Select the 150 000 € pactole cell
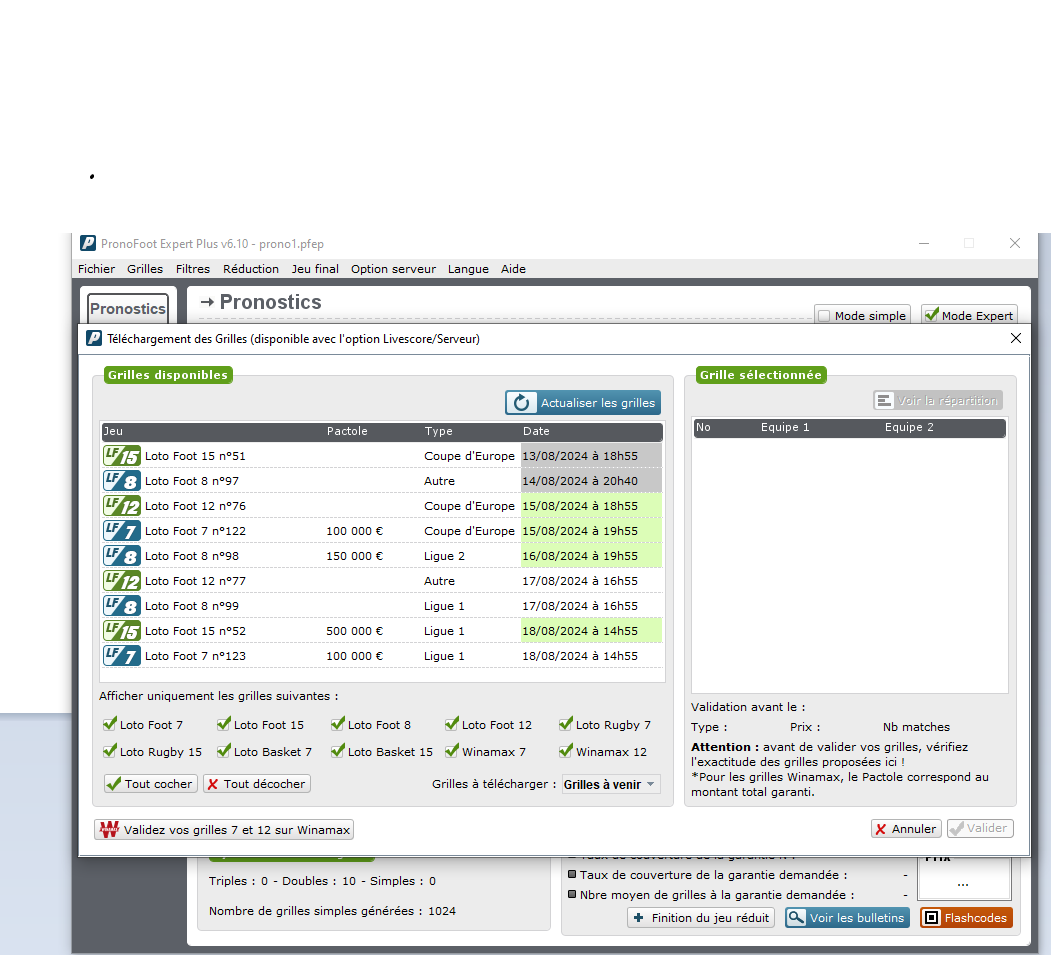 [355, 556]
